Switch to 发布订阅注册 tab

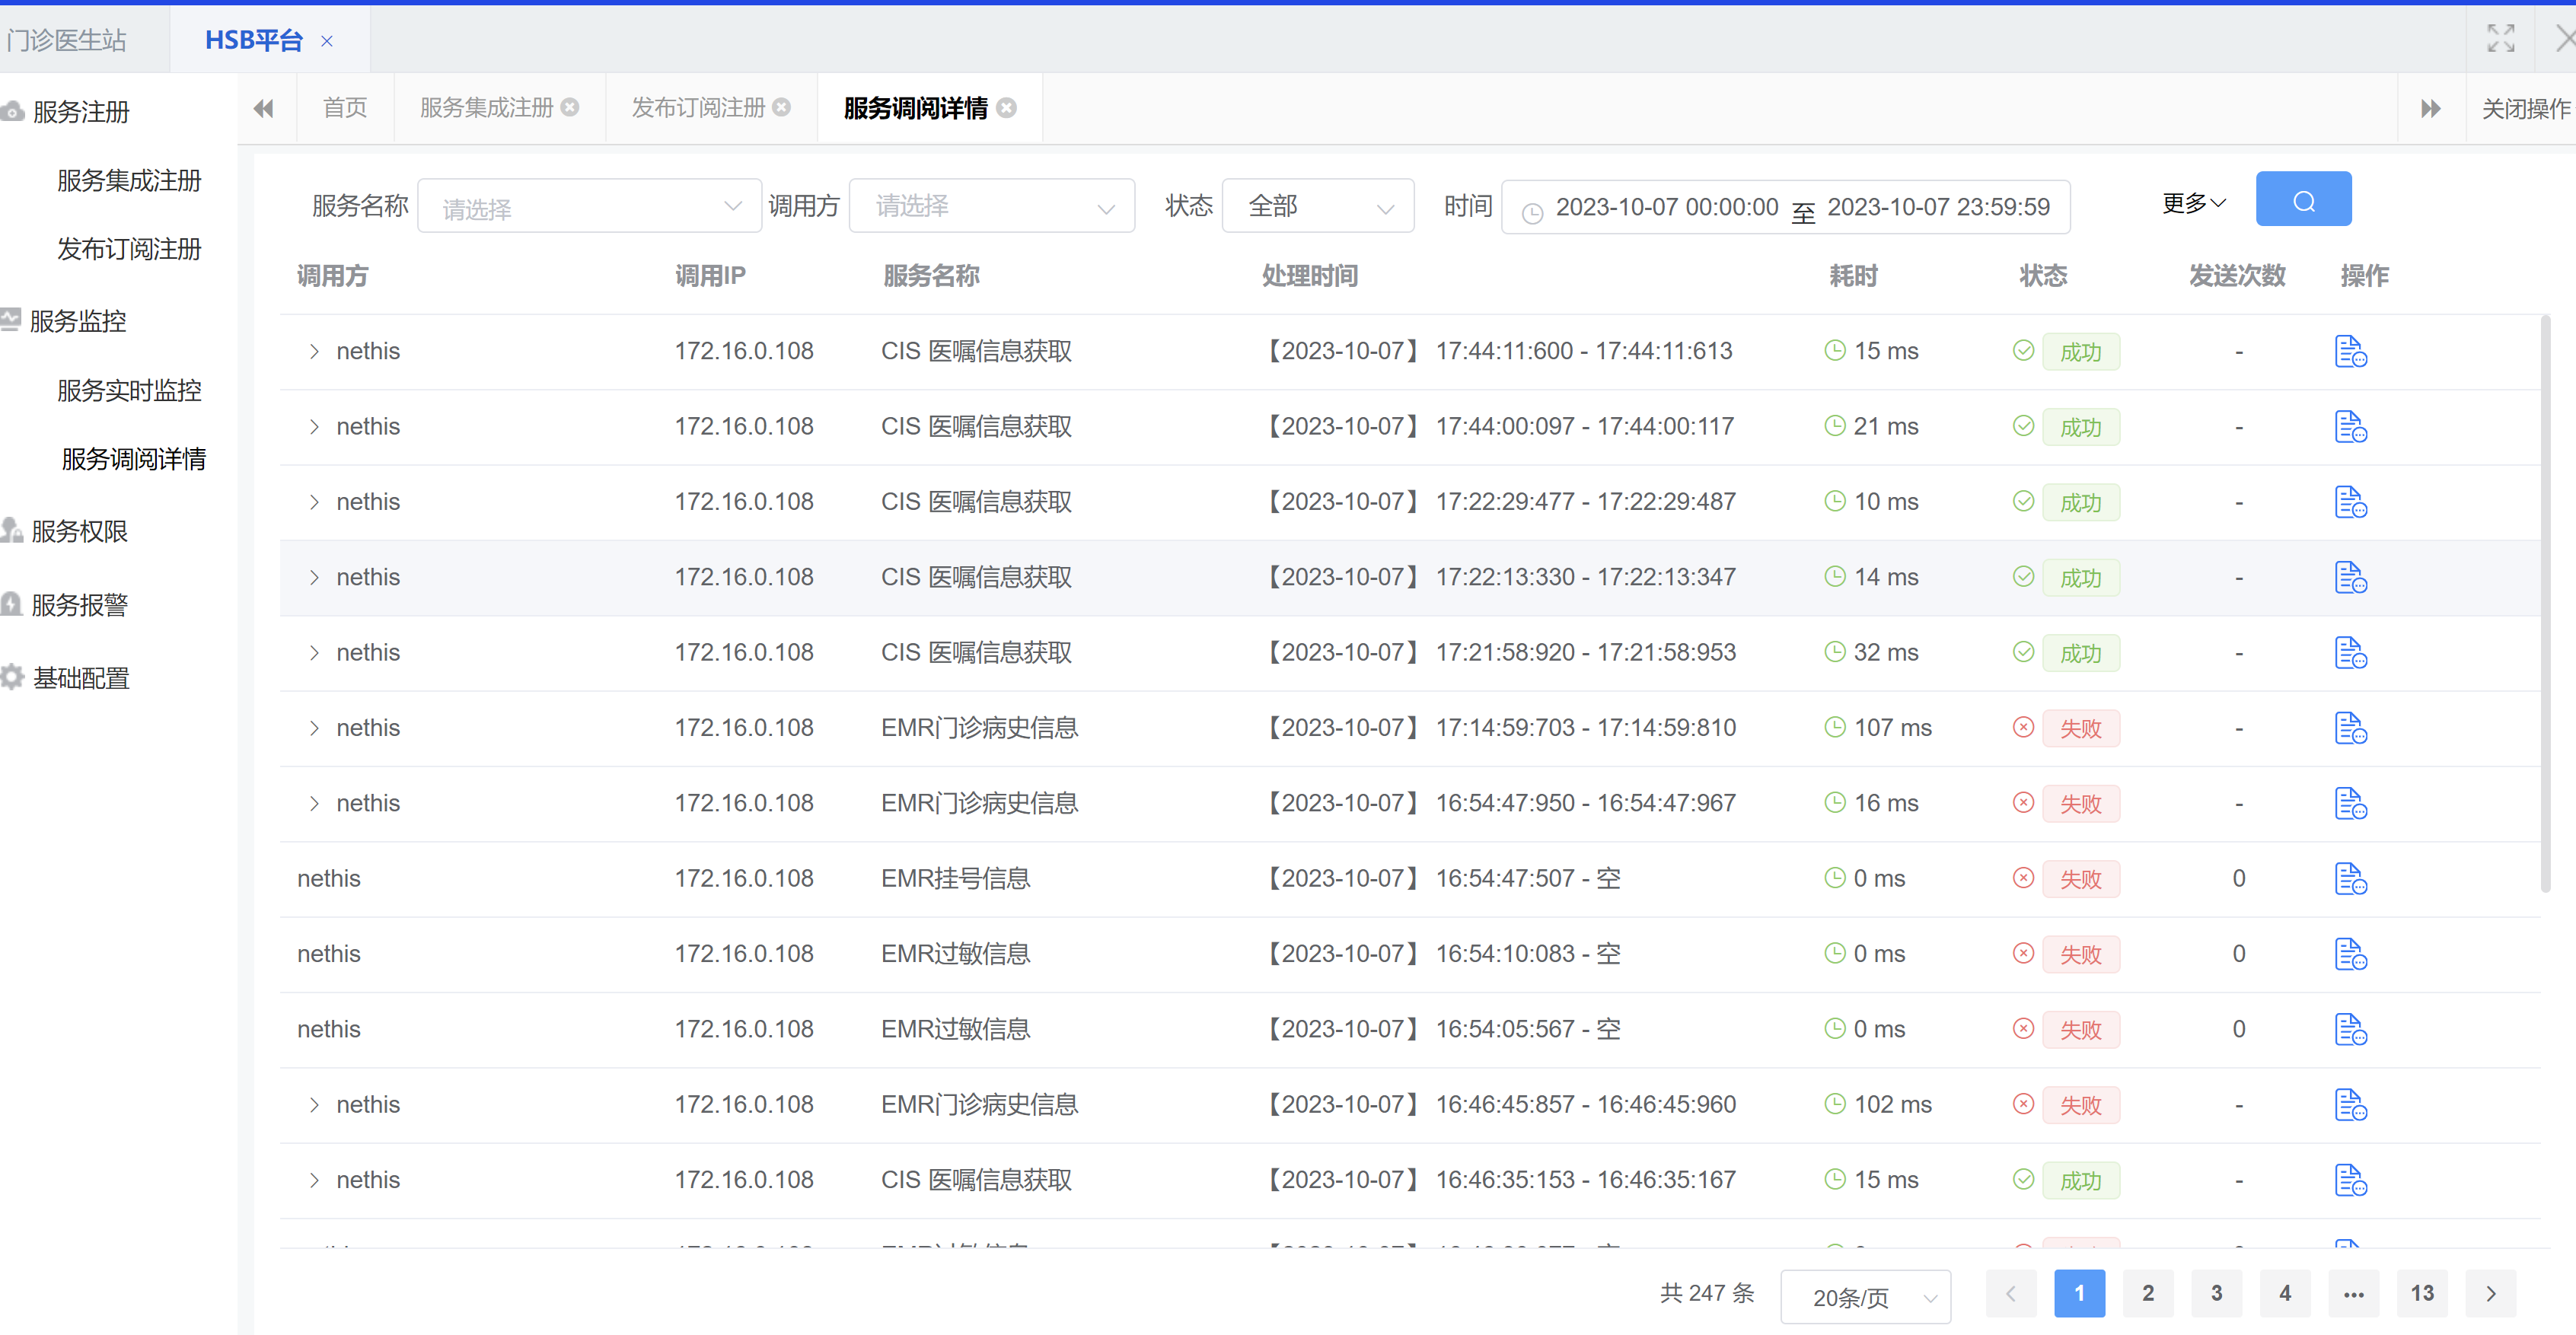click(698, 107)
